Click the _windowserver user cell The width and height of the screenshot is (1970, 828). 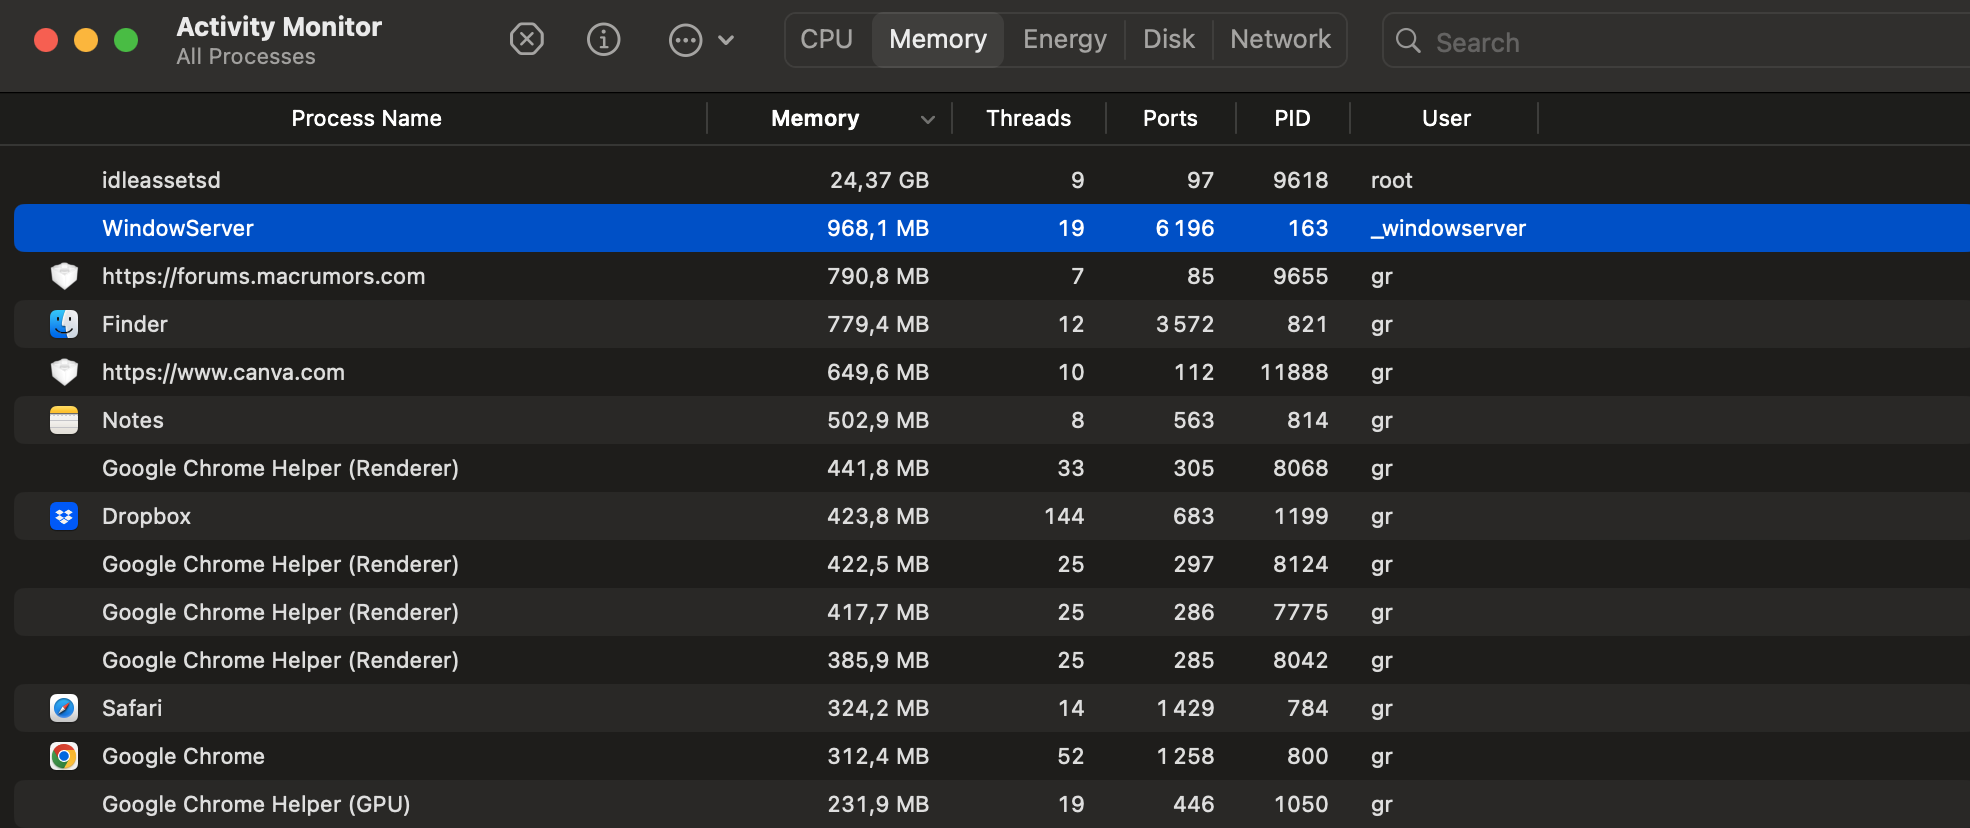click(1448, 228)
